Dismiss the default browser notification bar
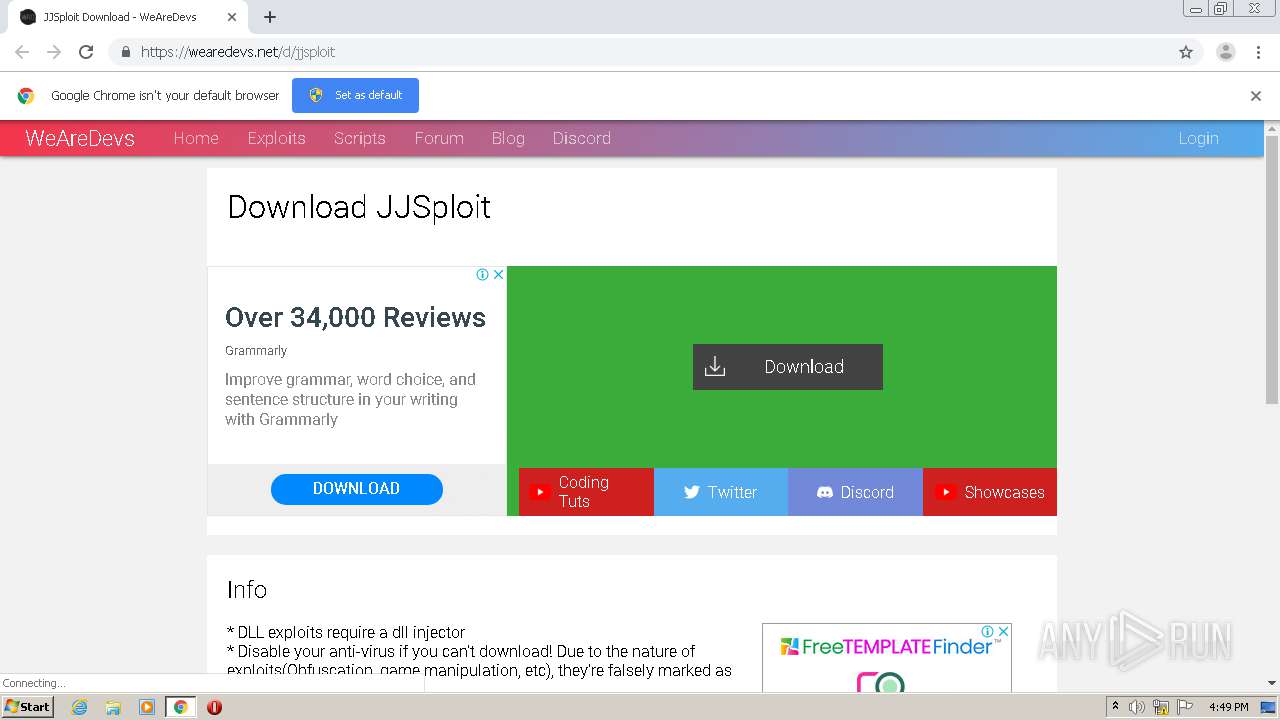This screenshot has height=720, width=1280. pos(1256,96)
